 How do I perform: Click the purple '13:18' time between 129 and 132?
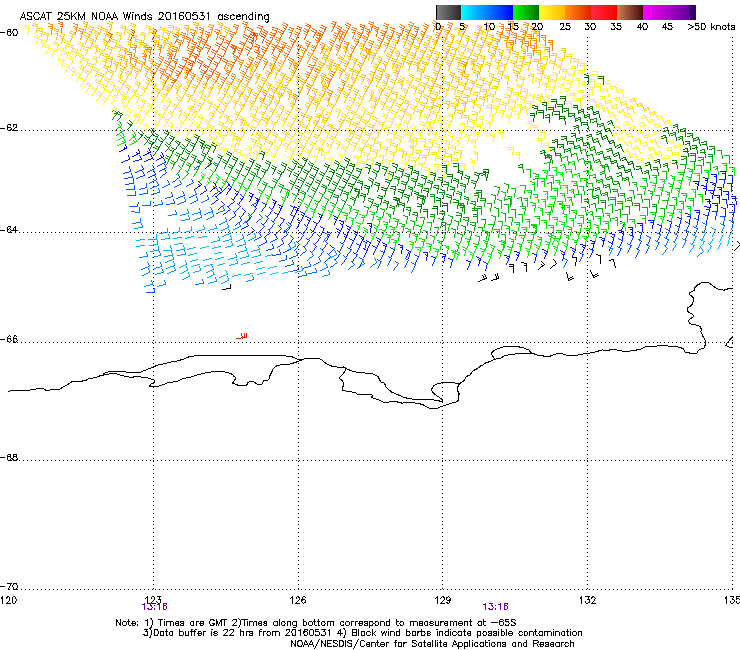[x=495, y=607]
